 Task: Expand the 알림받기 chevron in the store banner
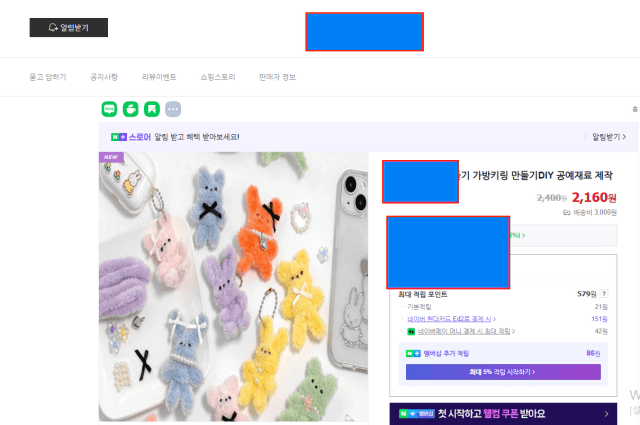coord(624,137)
